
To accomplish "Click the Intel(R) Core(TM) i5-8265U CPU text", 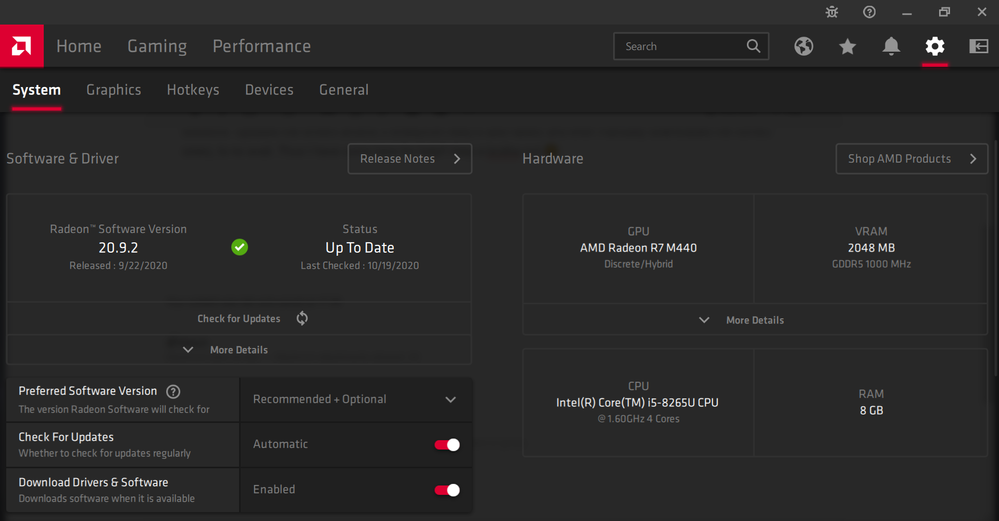I will point(637,403).
